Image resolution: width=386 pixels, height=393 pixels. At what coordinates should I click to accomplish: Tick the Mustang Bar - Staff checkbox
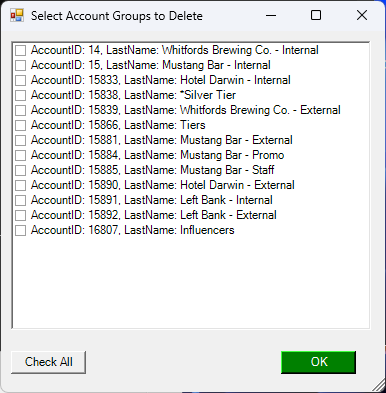coord(20,170)
